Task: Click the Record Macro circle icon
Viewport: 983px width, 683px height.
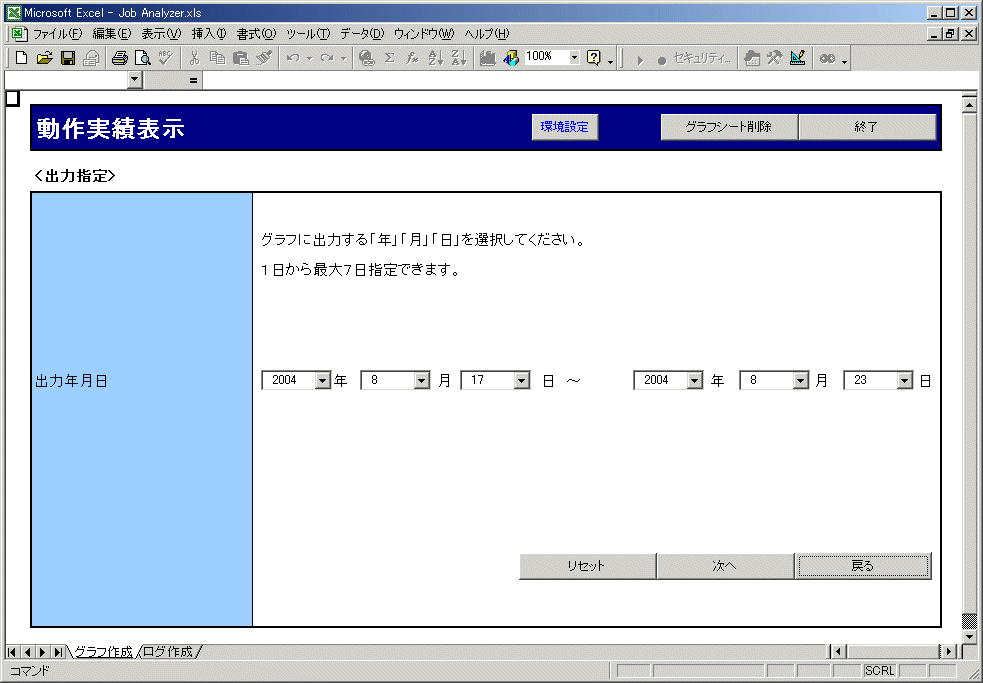Action: (661, 60)
